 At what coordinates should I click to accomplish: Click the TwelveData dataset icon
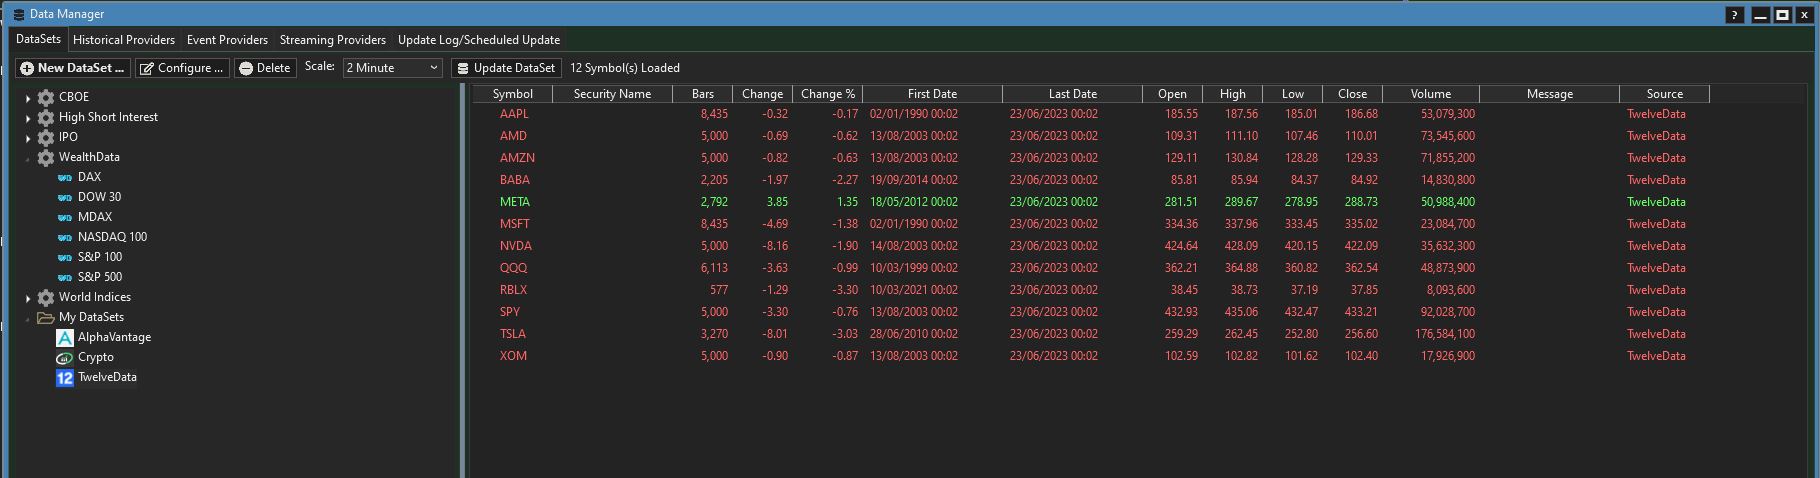coord(65,377)
